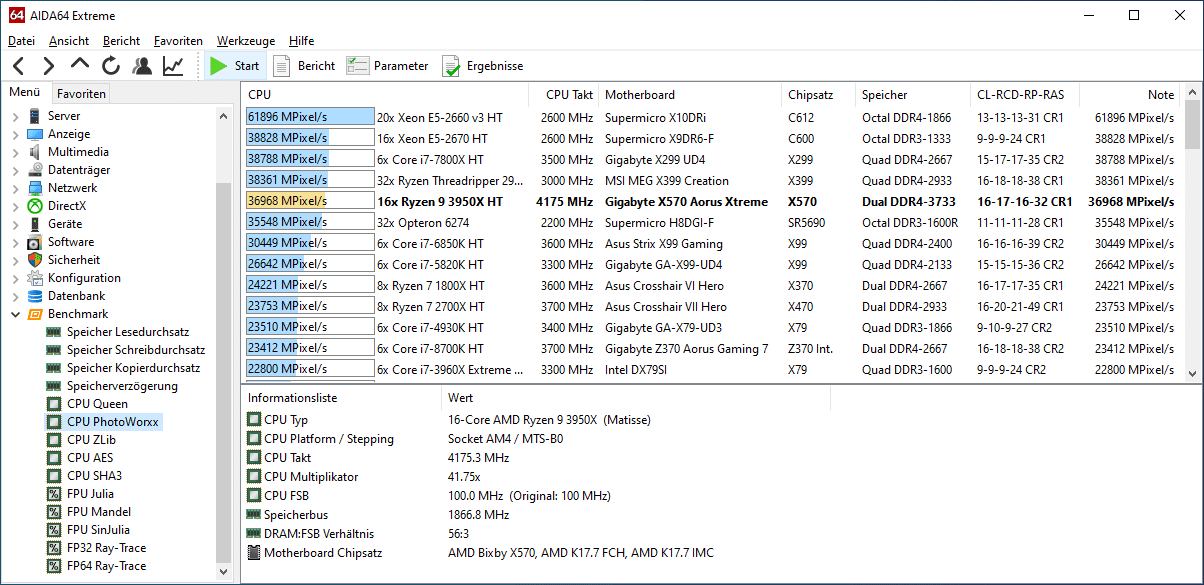
Task: Open the Werkzeuge menu
Action: coord(246,41)
